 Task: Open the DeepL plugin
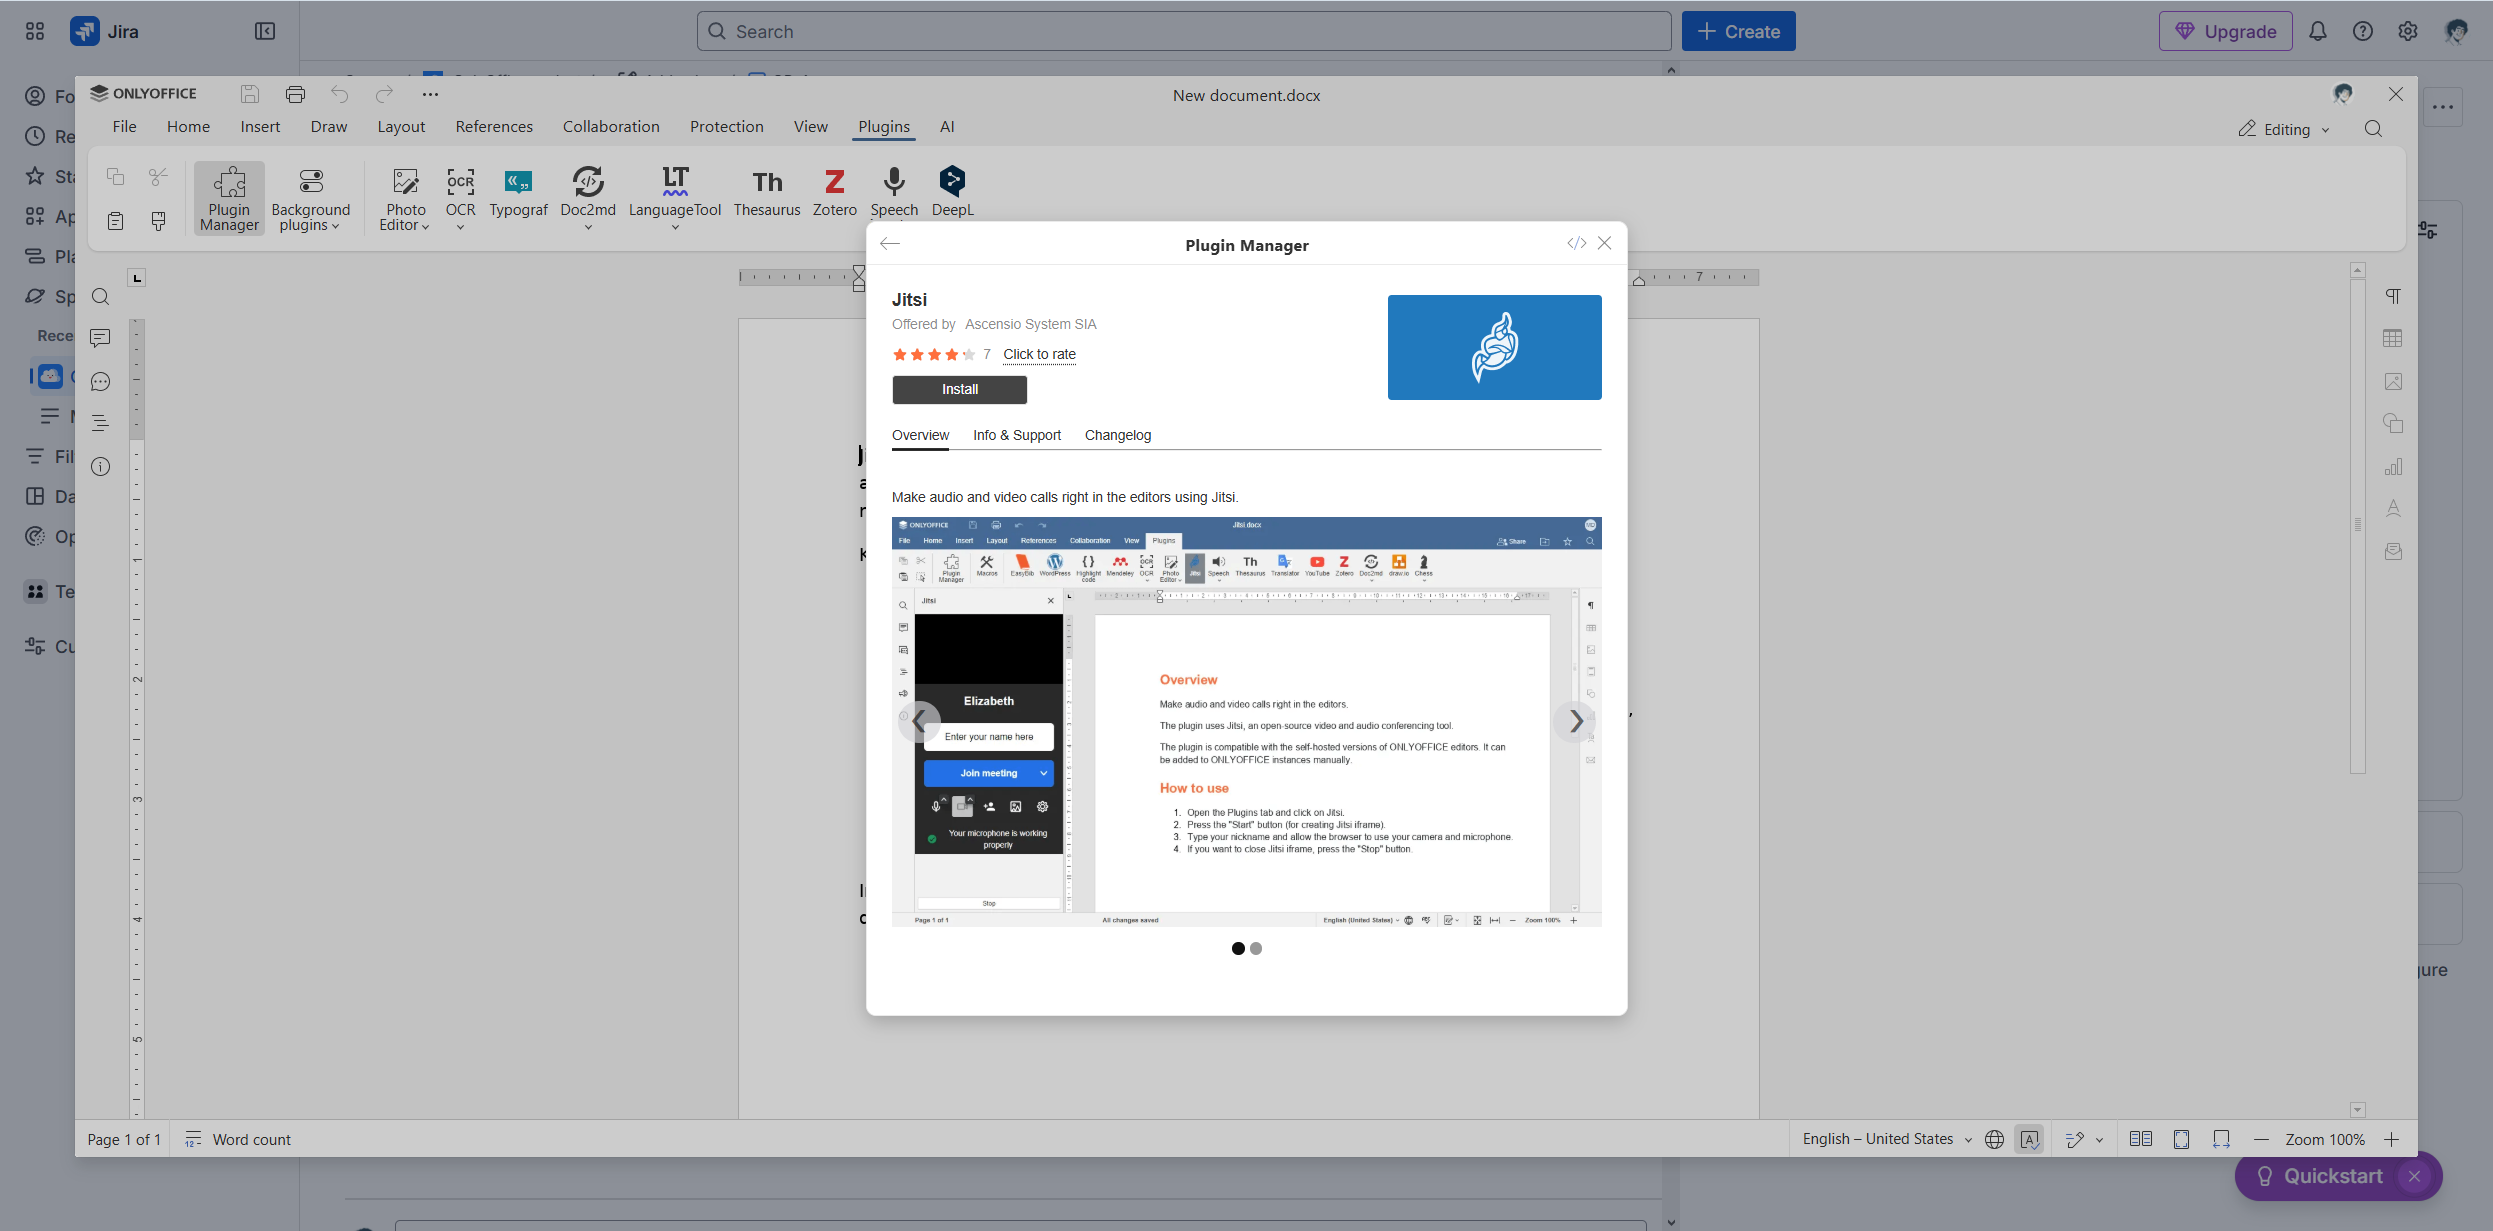pyautogui.click(x=952, y=191)
